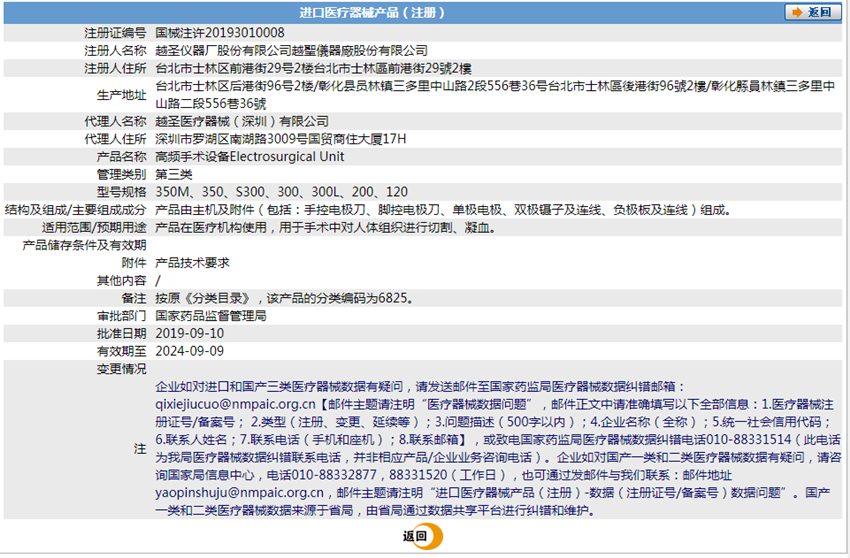
Task: Click the bottom 返回 button with orange circle
Action: 422,536
